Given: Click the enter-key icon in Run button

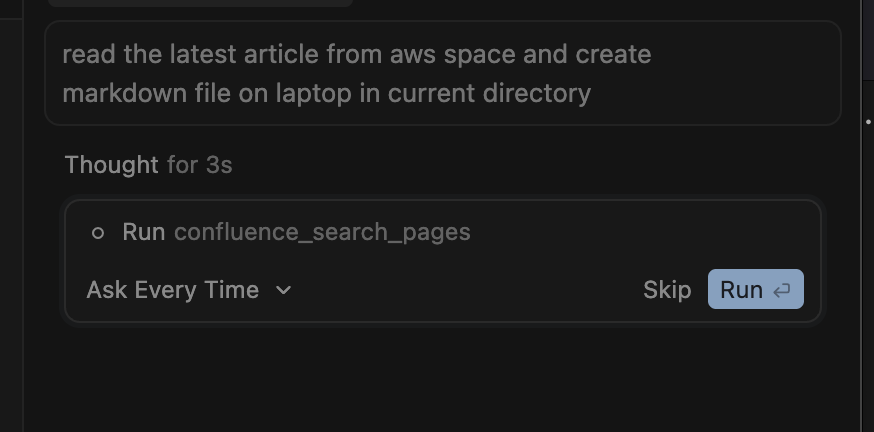Looking at the screenshot, I should coord(782,290).
